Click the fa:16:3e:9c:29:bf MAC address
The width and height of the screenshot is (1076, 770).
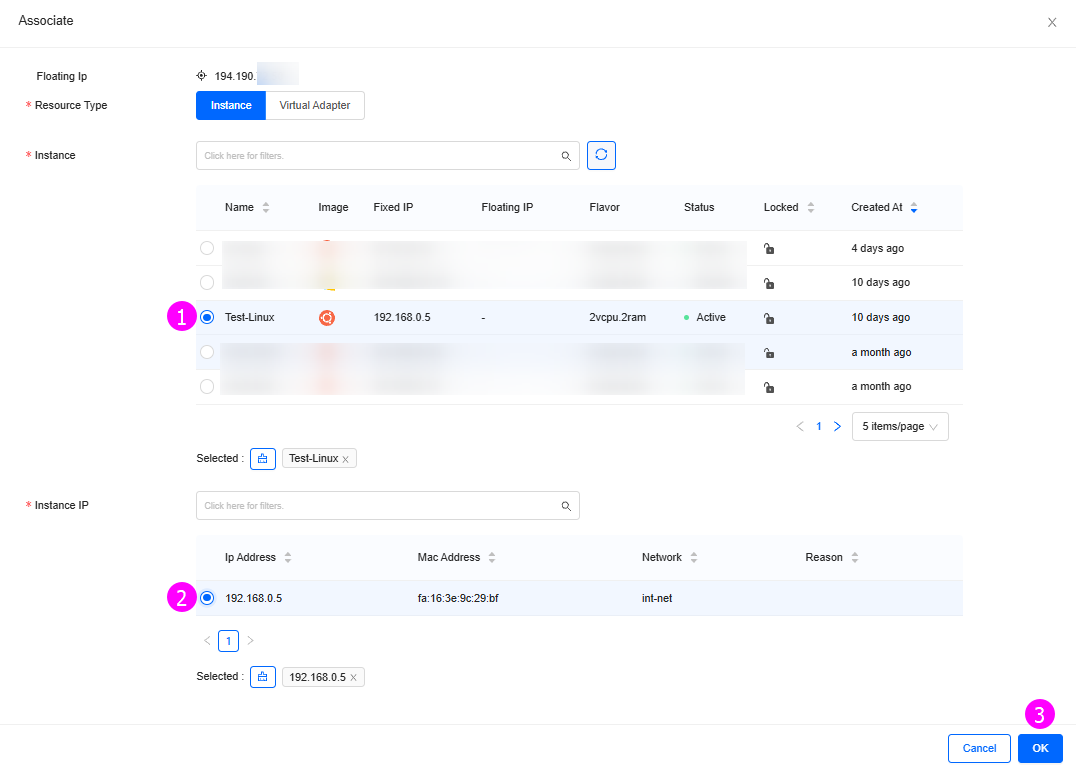pos(458,598)
